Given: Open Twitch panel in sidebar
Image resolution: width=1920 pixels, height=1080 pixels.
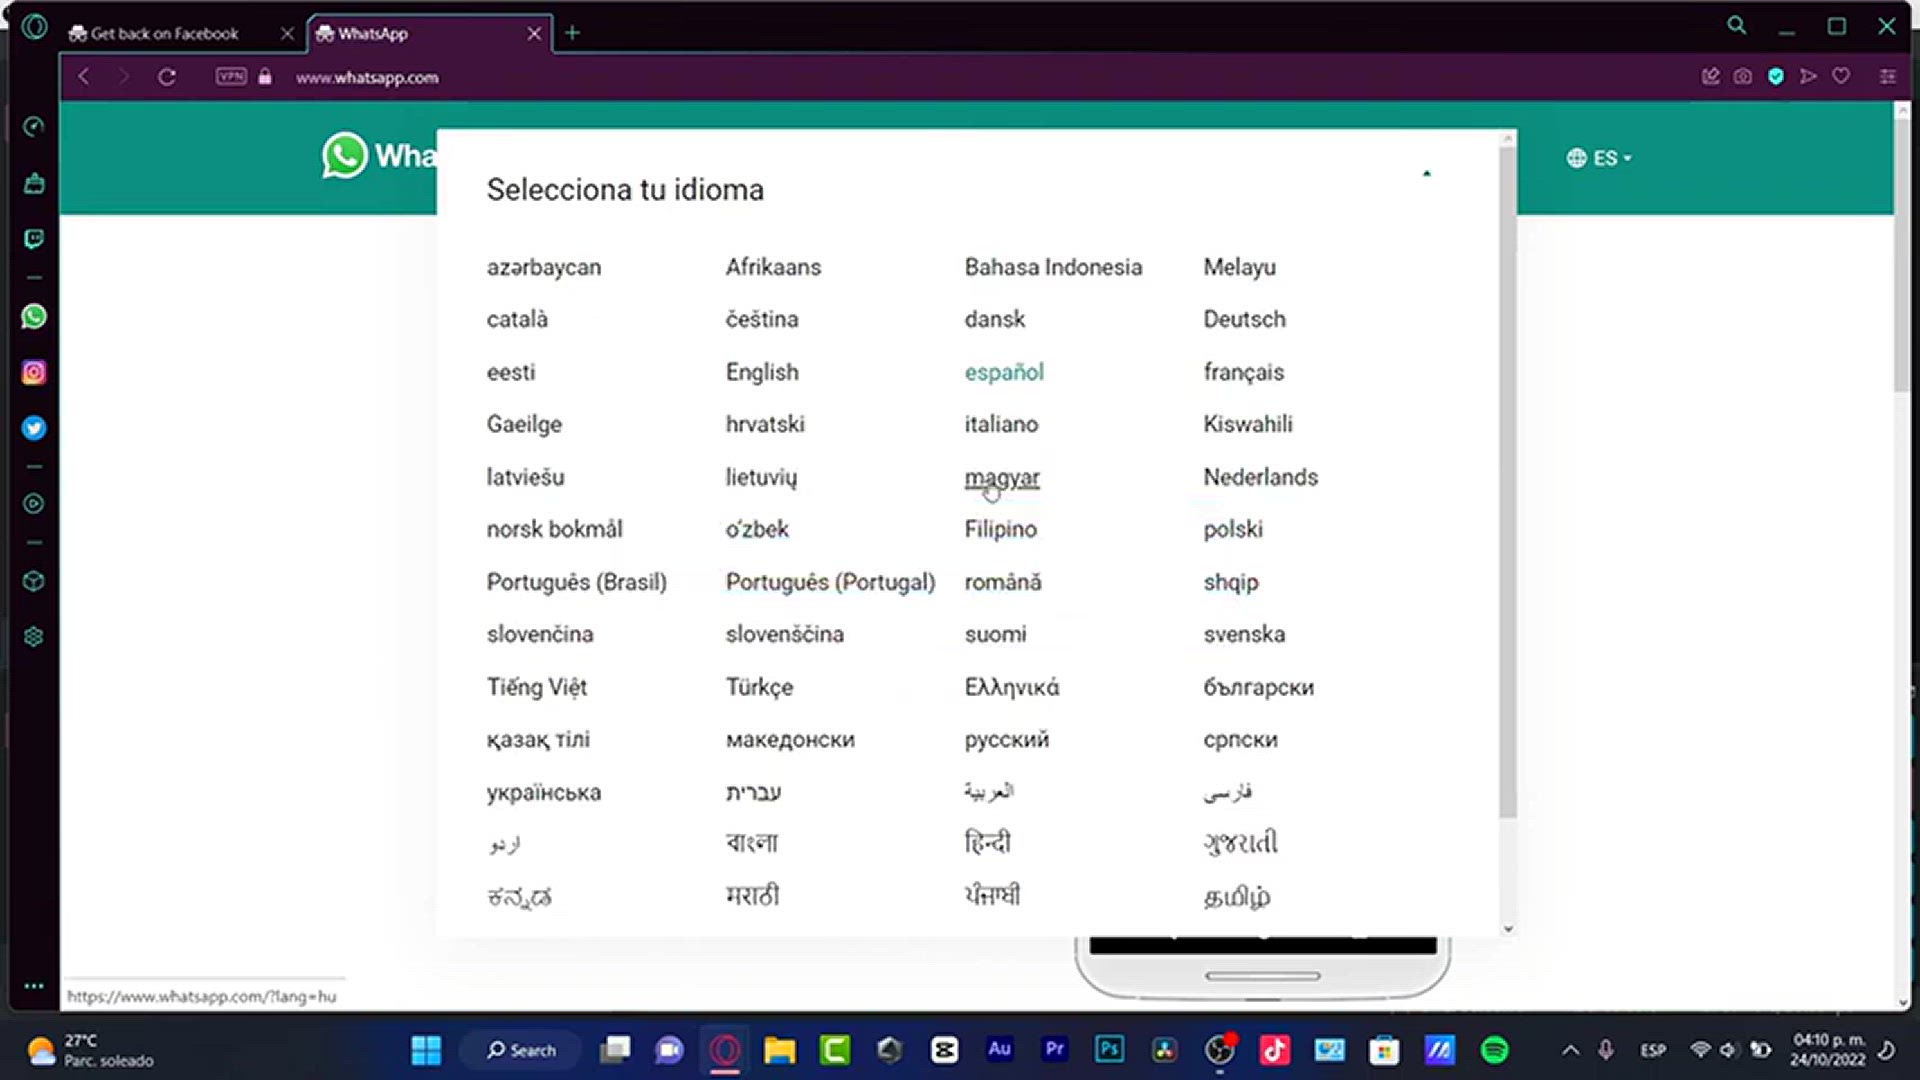Looking at the screenshot, I should coord(33,239).
